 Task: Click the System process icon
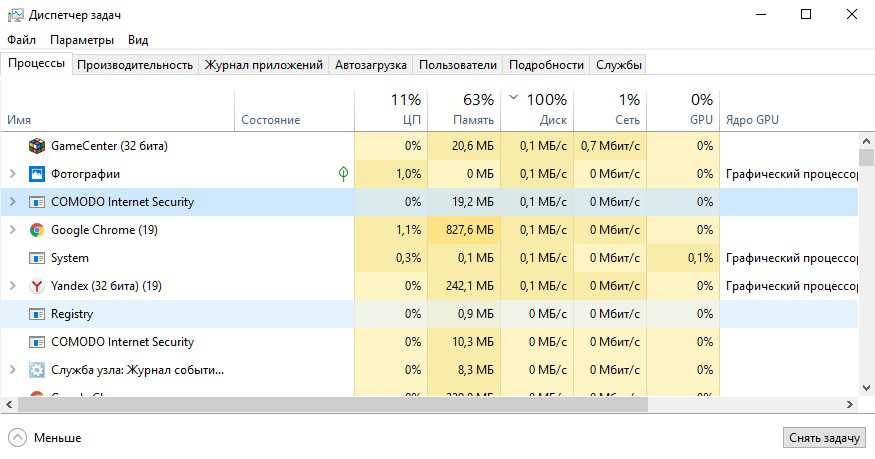click(37, 258)
